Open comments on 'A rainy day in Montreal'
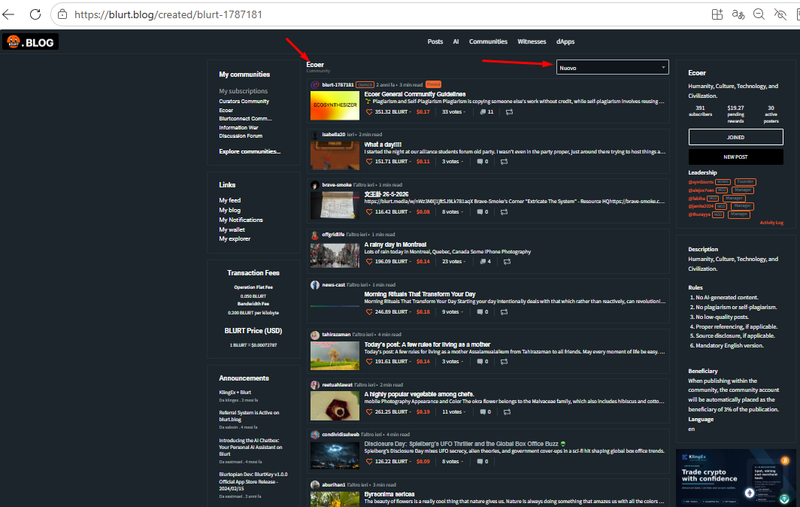This screenshot has height=507, width=800. (485, 262)
